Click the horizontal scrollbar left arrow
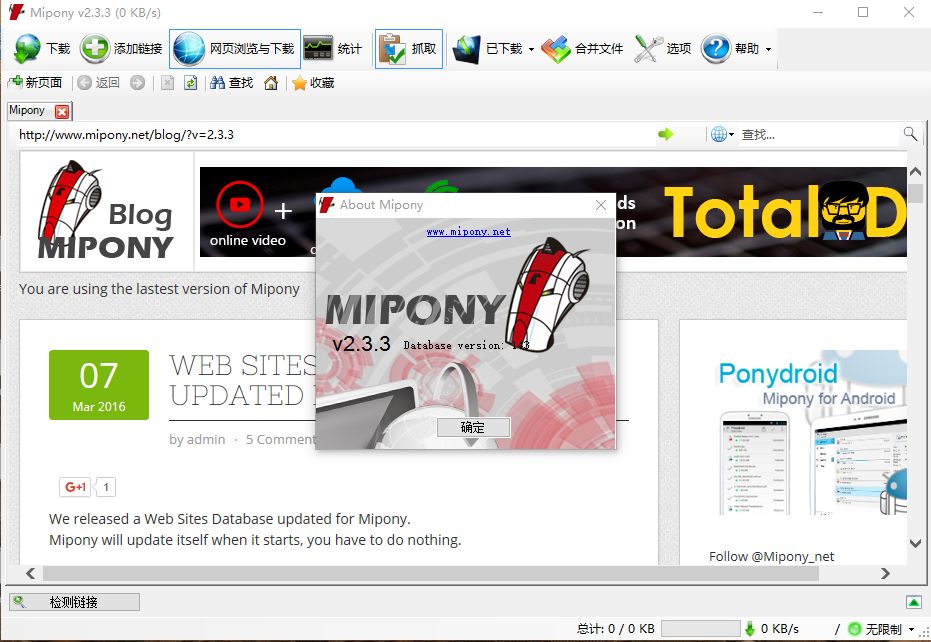This screenshot has height=642, width=931. point(31,573)
